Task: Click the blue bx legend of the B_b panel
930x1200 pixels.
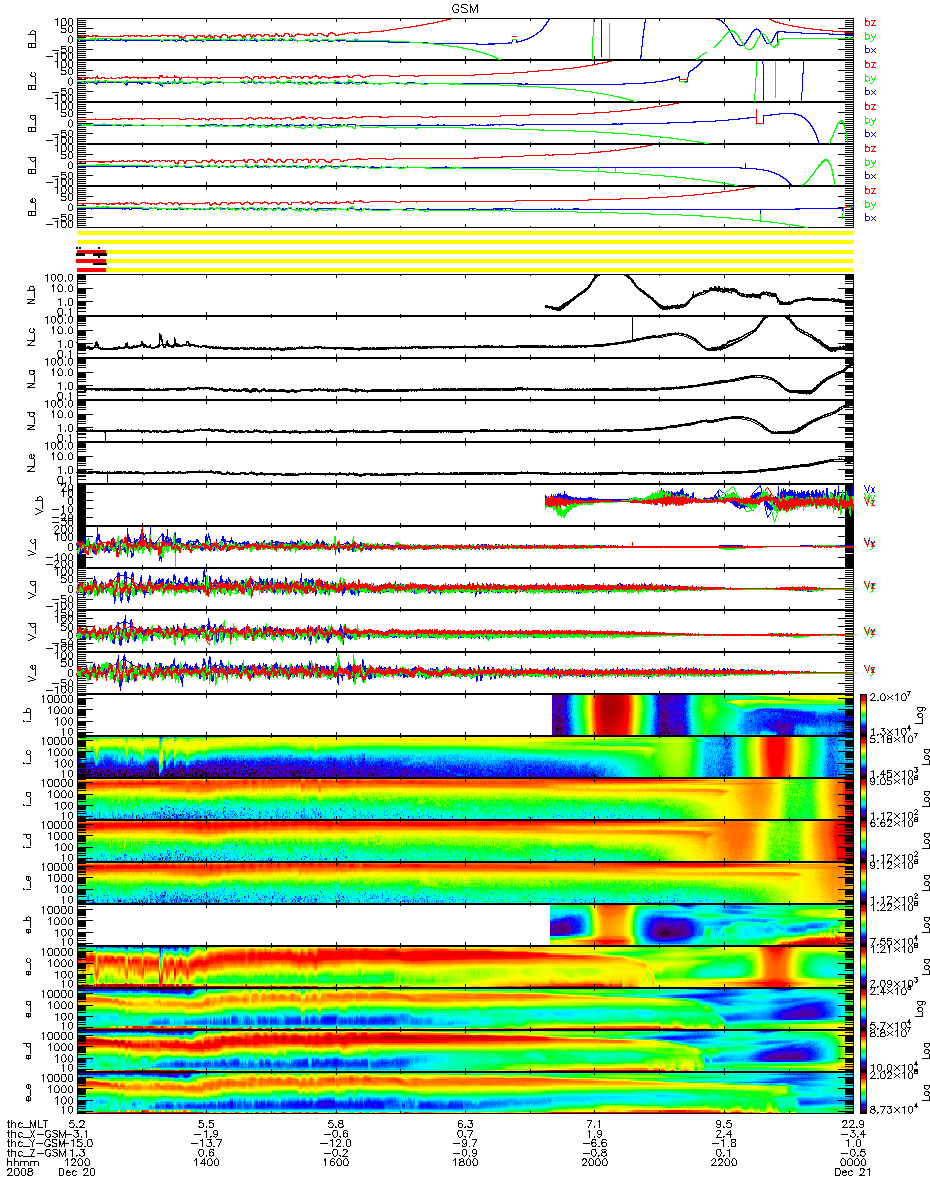Action: pos(870,49)
